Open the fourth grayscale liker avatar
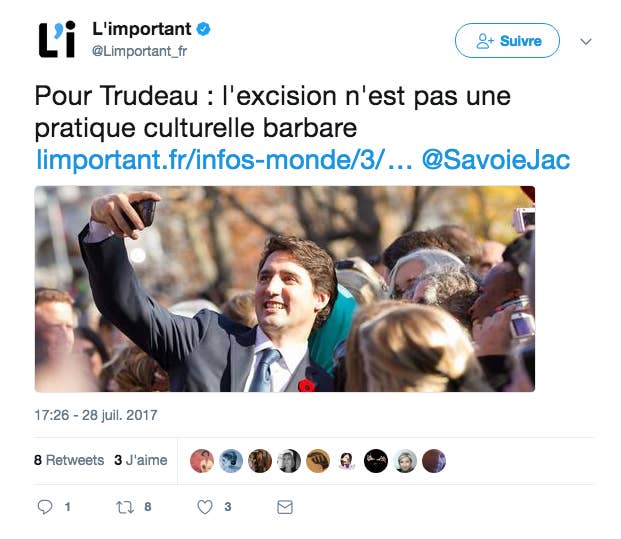The width and height of the screenshot is (621, 539). pyautogui.click(x=289, y=461)
